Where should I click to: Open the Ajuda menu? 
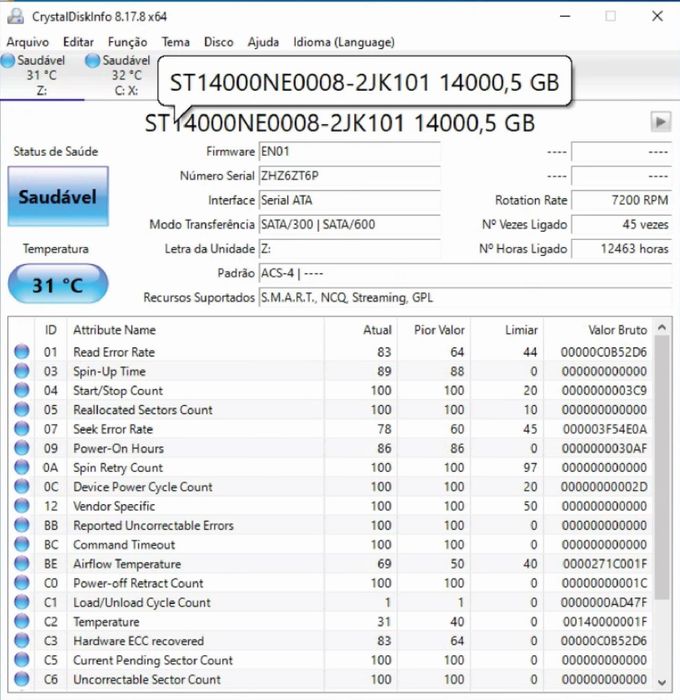coord(263,42)
